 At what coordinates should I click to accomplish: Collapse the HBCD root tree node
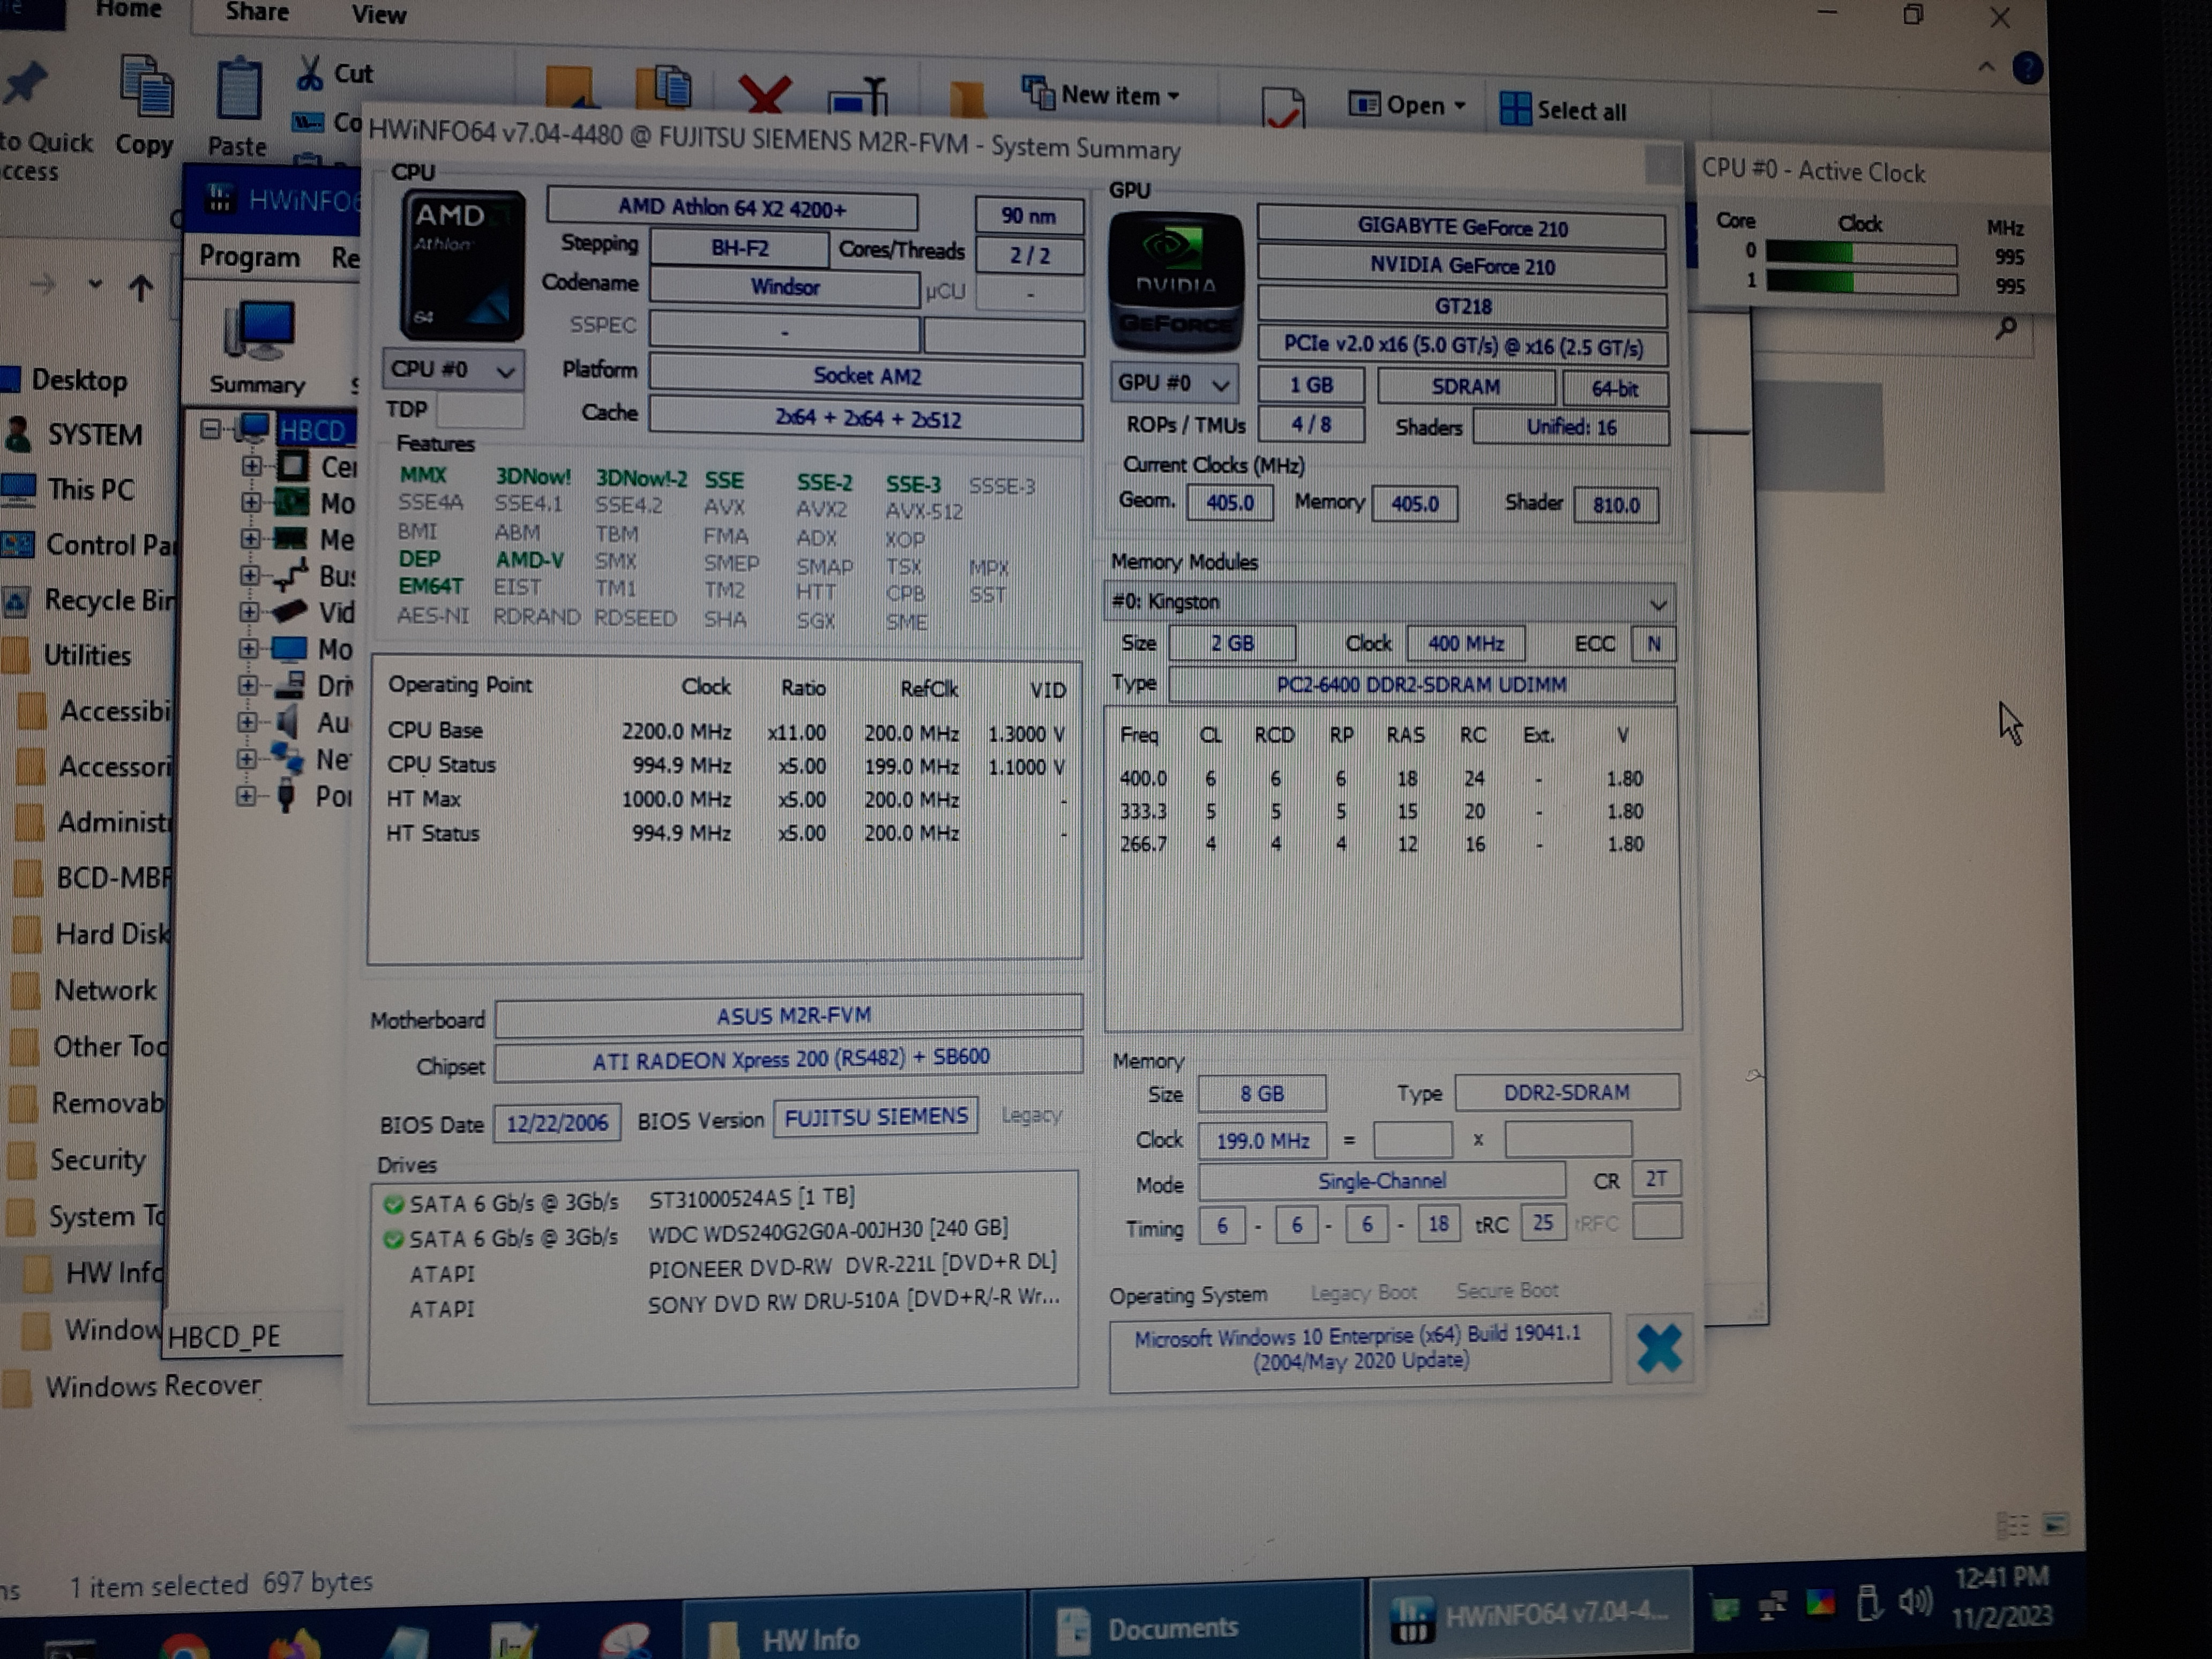[210, 429]
